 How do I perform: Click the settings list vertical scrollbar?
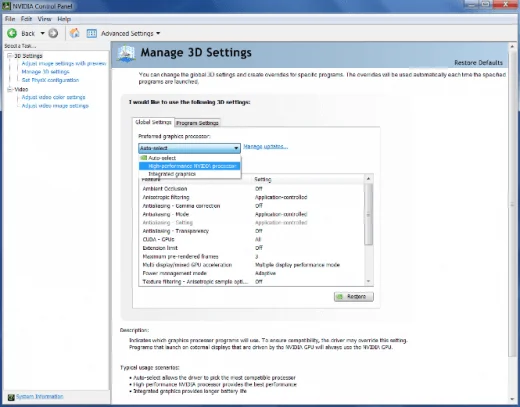pyautogui.click(x=368, y=230)
